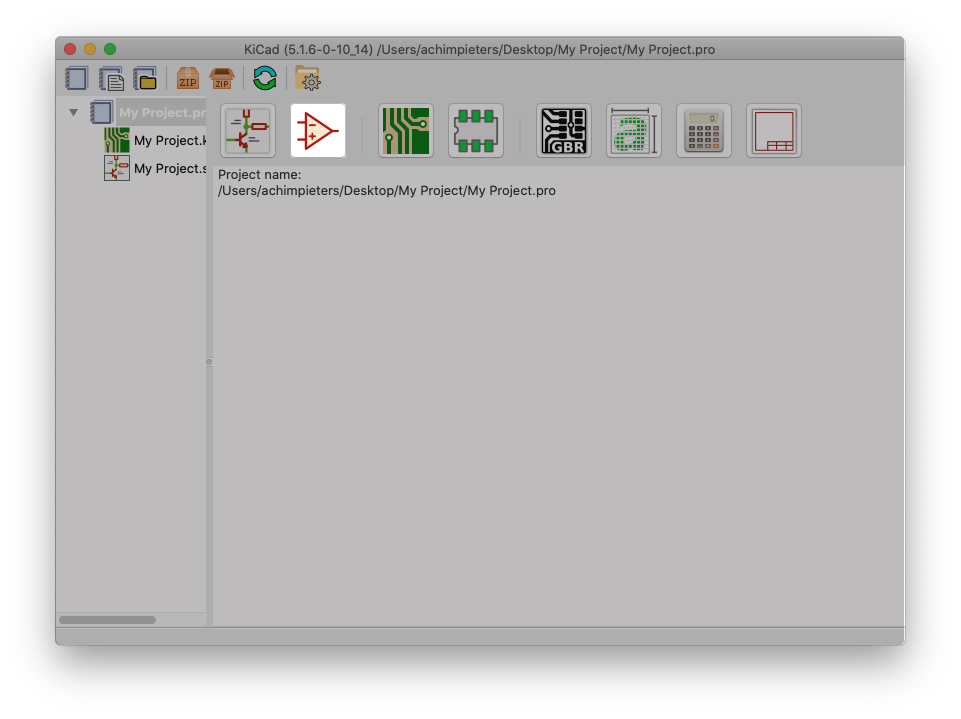
Task: Launch the Schematic Layout Editor
Action: [248, 131]
